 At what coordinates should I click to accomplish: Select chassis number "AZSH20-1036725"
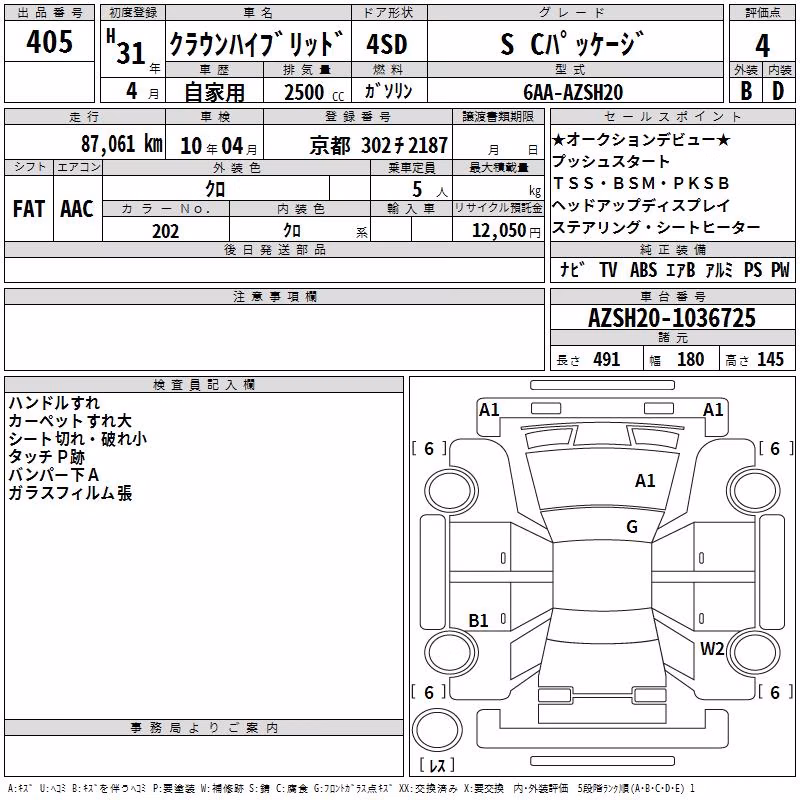click(672, 318)
